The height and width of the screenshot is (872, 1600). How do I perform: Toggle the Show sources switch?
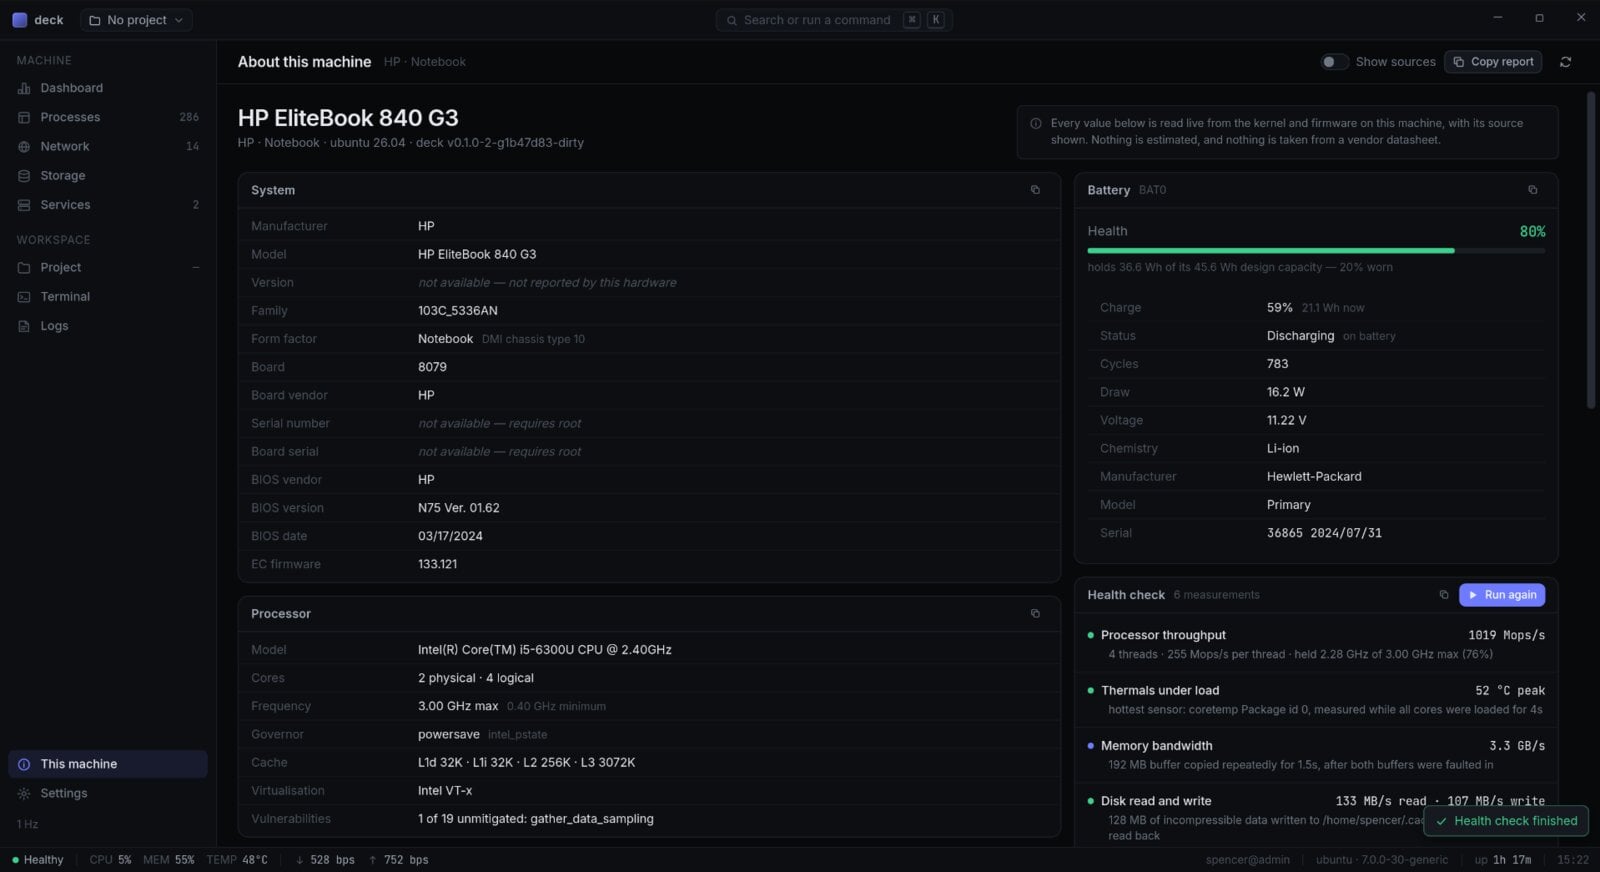[x=1334, y=62]
